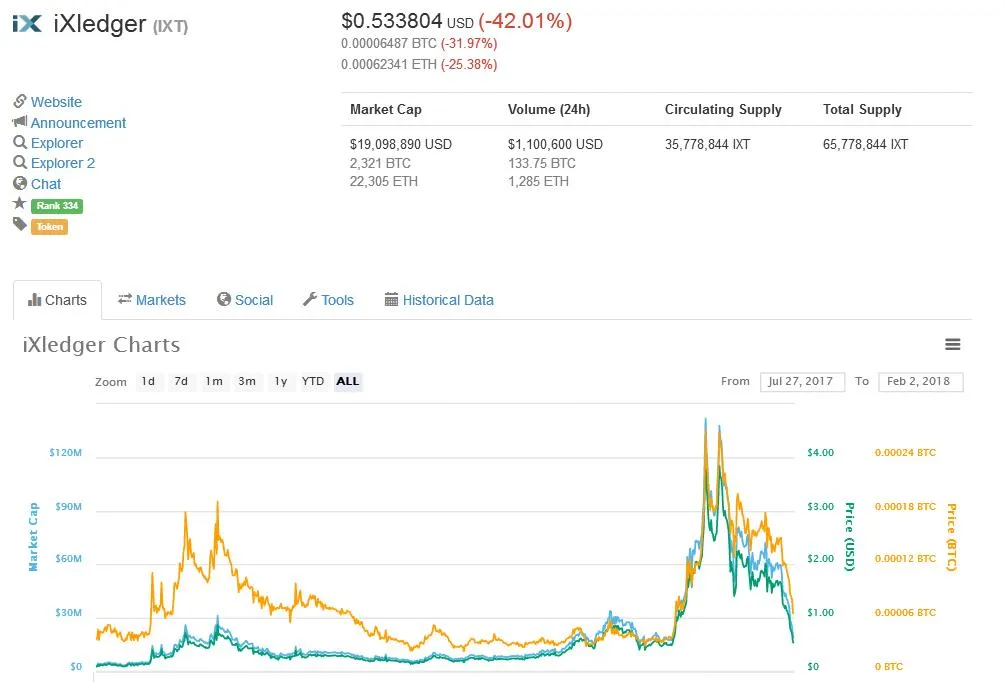Open the Explorer link

click(x=57, y=143)
